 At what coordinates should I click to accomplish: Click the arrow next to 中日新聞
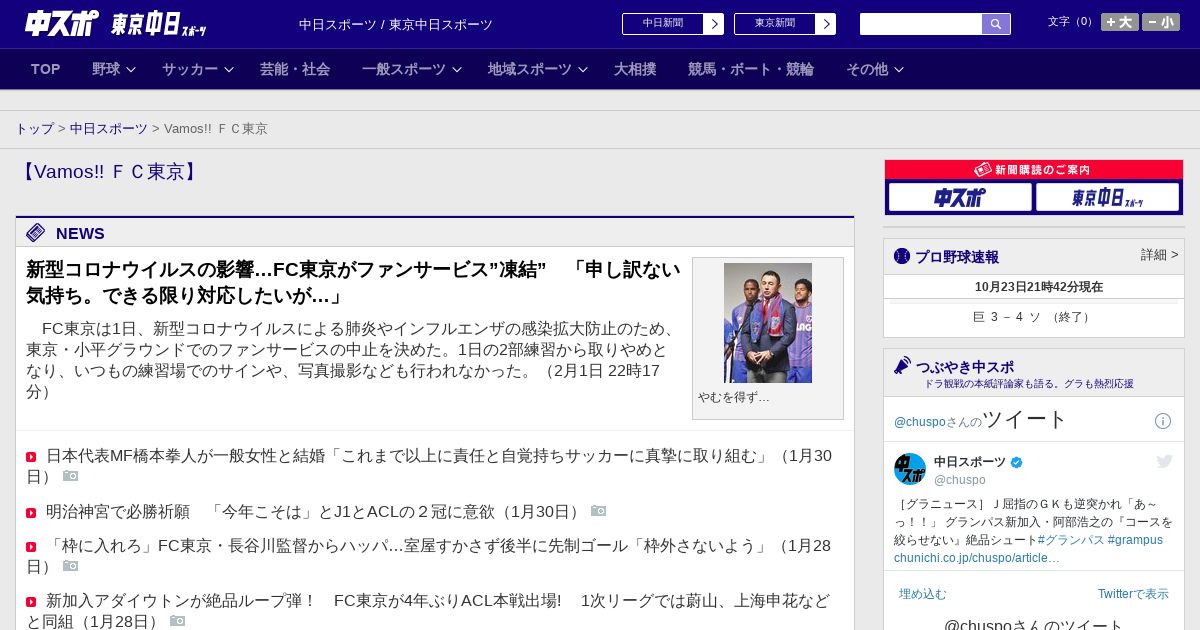(x=714, y=24)
